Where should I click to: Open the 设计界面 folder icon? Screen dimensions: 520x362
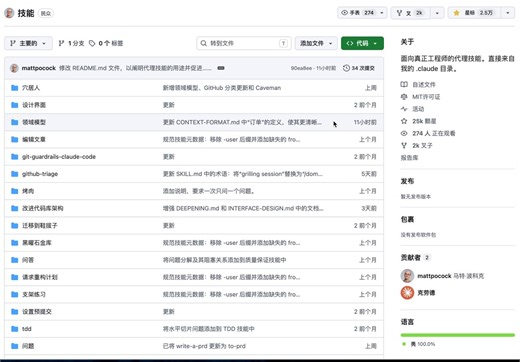click(x=15, y=105)
